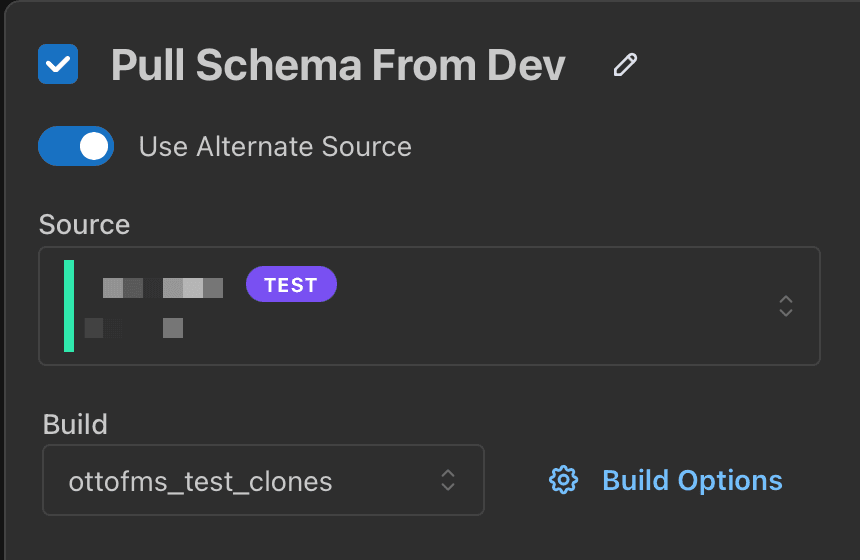Click the up-down arrows icon in Build selector
This screenshot has width=860, height=560.
click(x=449, y=480)
